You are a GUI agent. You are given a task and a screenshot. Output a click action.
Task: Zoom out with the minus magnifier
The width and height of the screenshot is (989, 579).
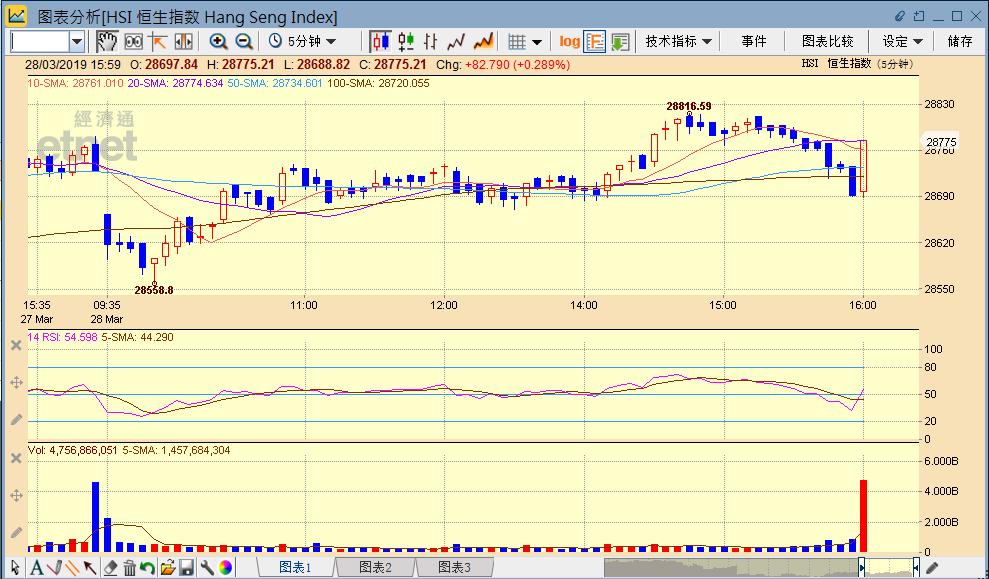pyautogui.click(x=243, y=42)
